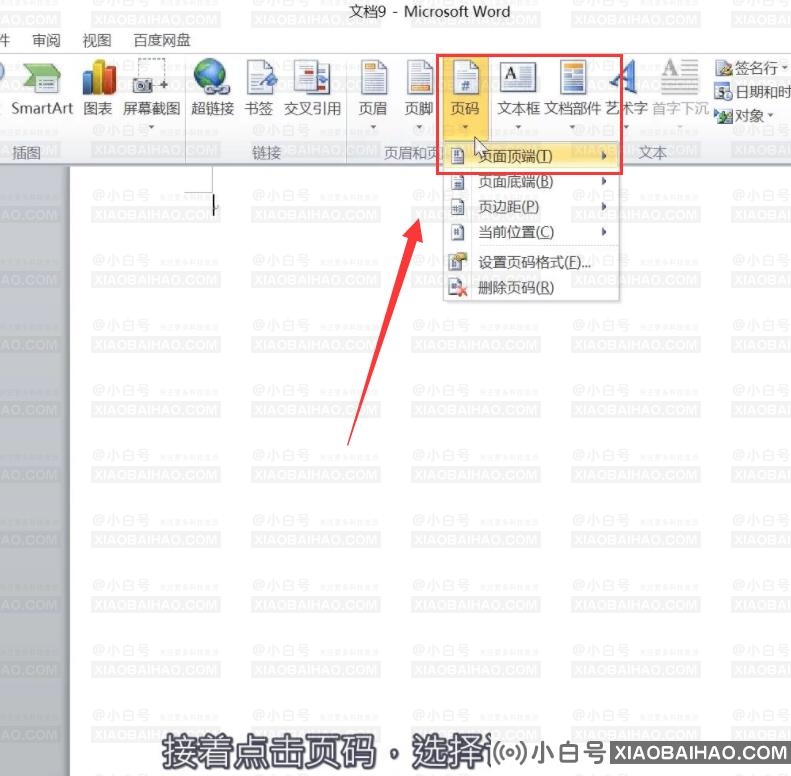This screenshot has height=776, width=791.
Task: Switch to the 视图 ribbon tab
Action: [x=97, y=40]
